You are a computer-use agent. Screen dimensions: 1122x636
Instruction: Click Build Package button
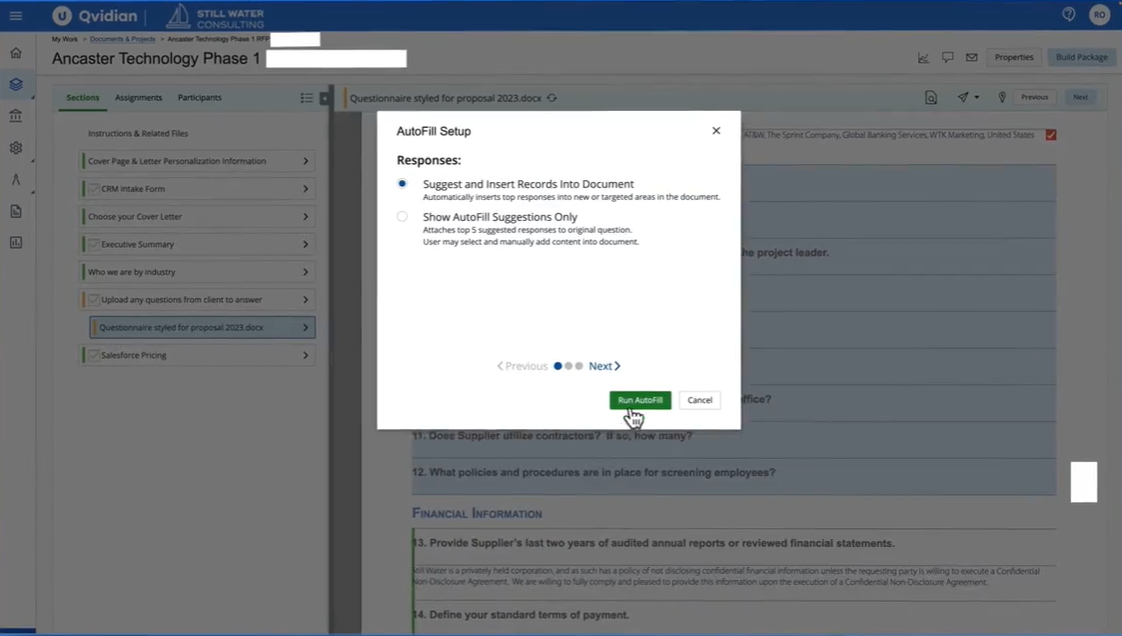click(1081, 57)
